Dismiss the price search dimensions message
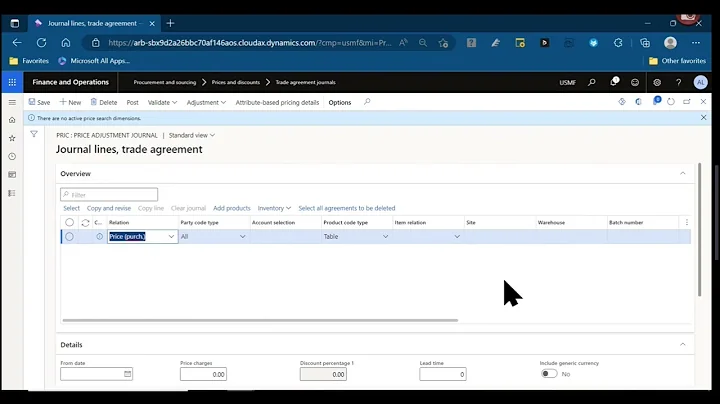Viewport: 720px width, 404px height. click(703, 118)
